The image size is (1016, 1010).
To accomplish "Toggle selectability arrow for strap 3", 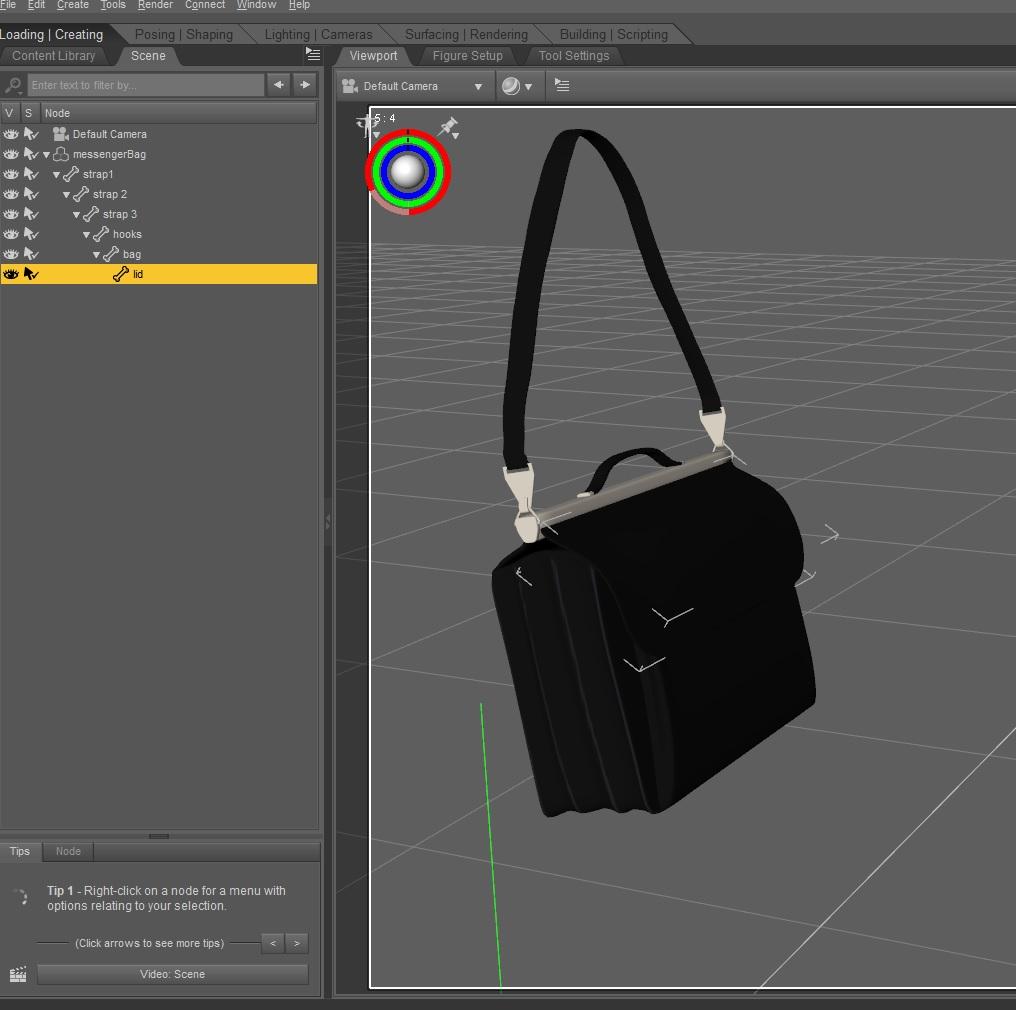I will click(x=30, y=214).
